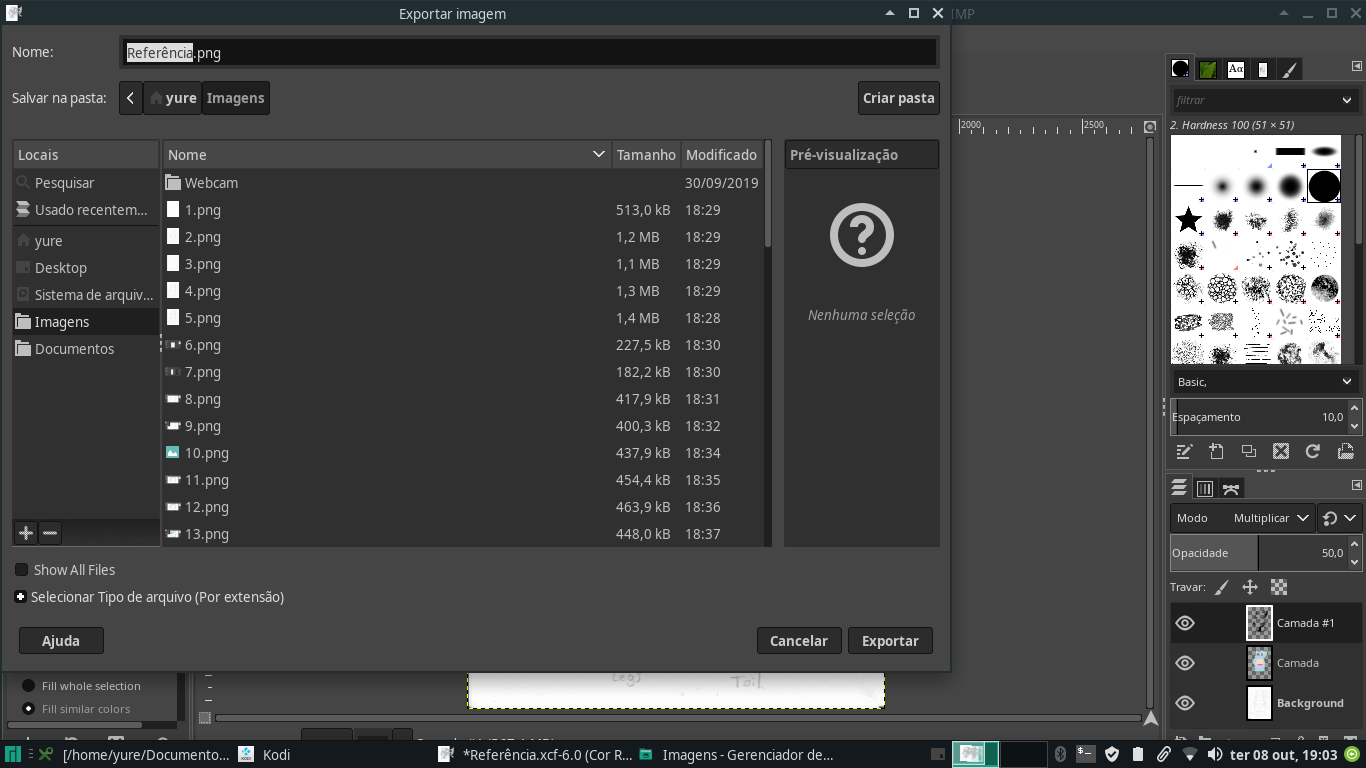The height and width of the screenshot is (768, 1366).
Task: Toggle lock pixels brush icon
Action: click(1222, 587)
